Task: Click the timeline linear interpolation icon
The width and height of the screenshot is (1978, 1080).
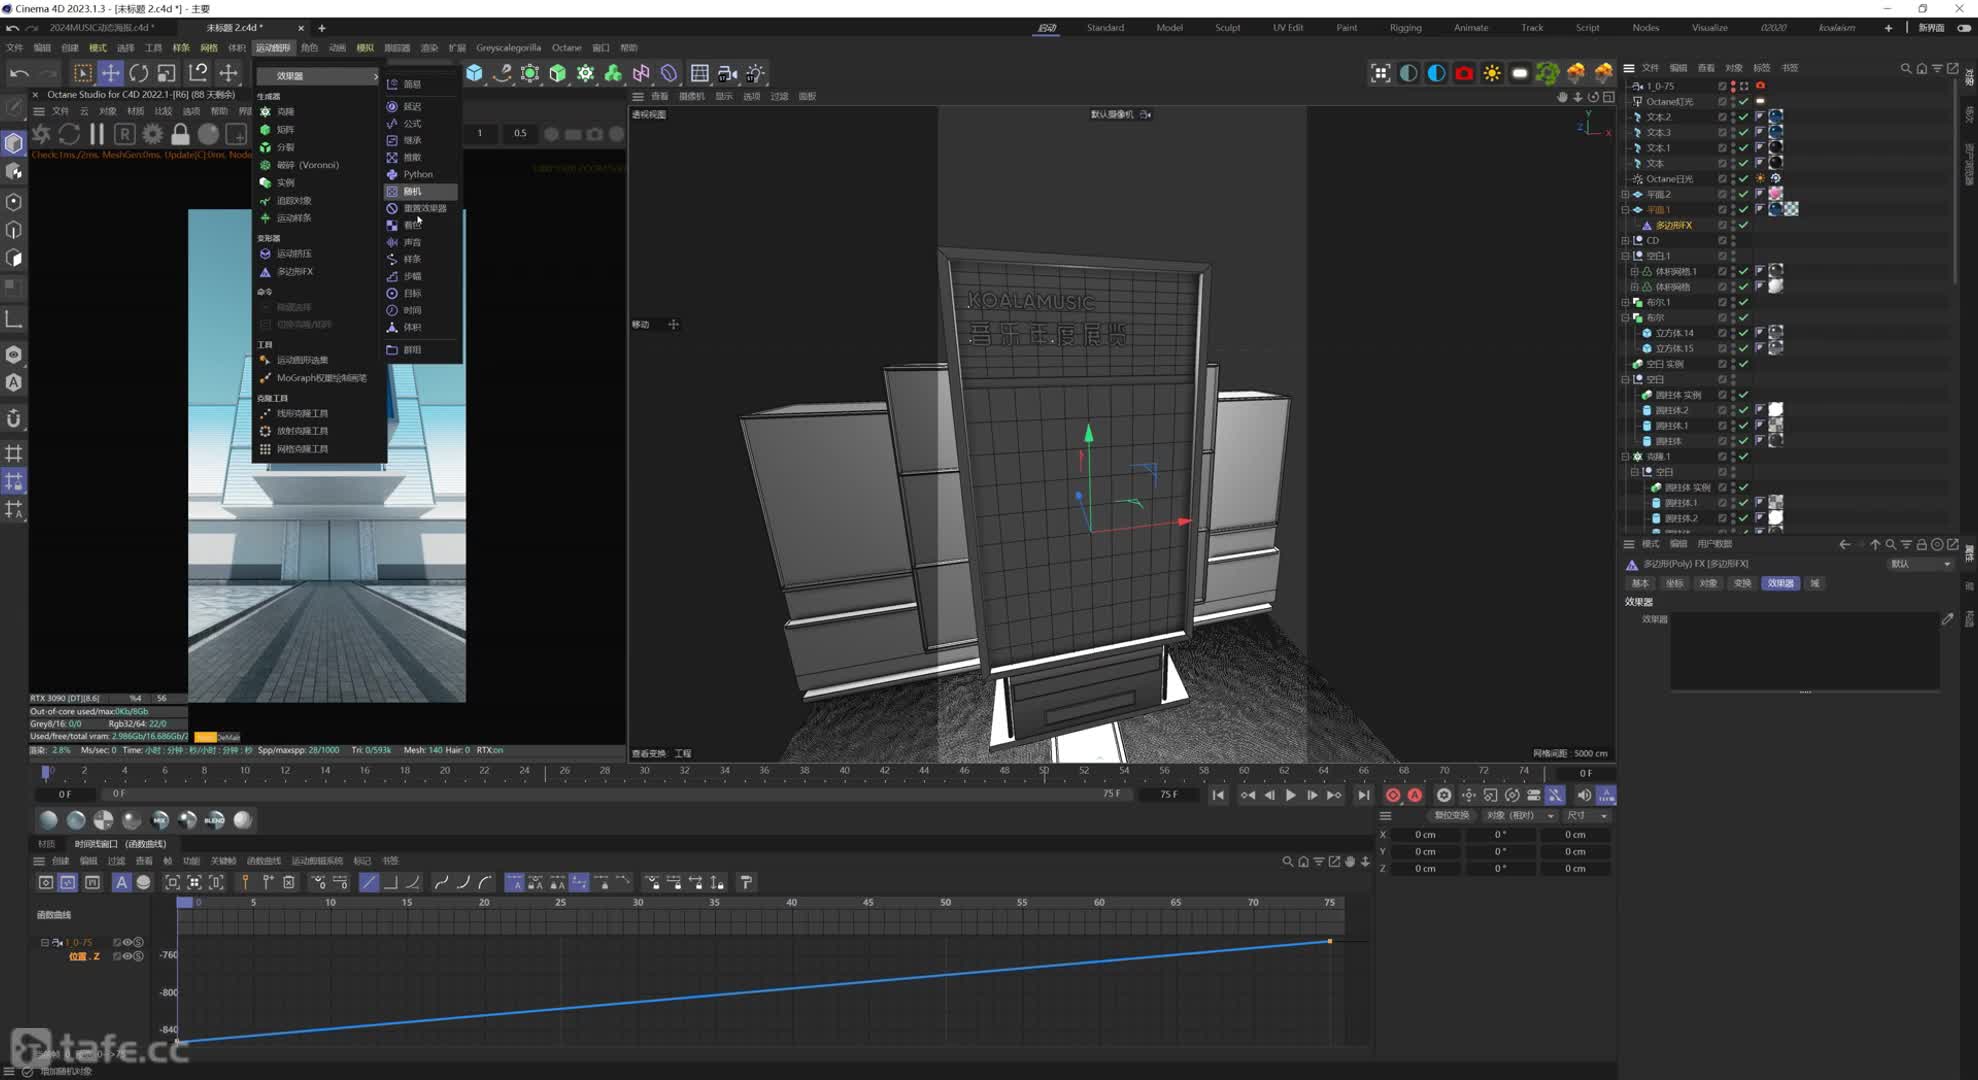Action: point(369,882)
